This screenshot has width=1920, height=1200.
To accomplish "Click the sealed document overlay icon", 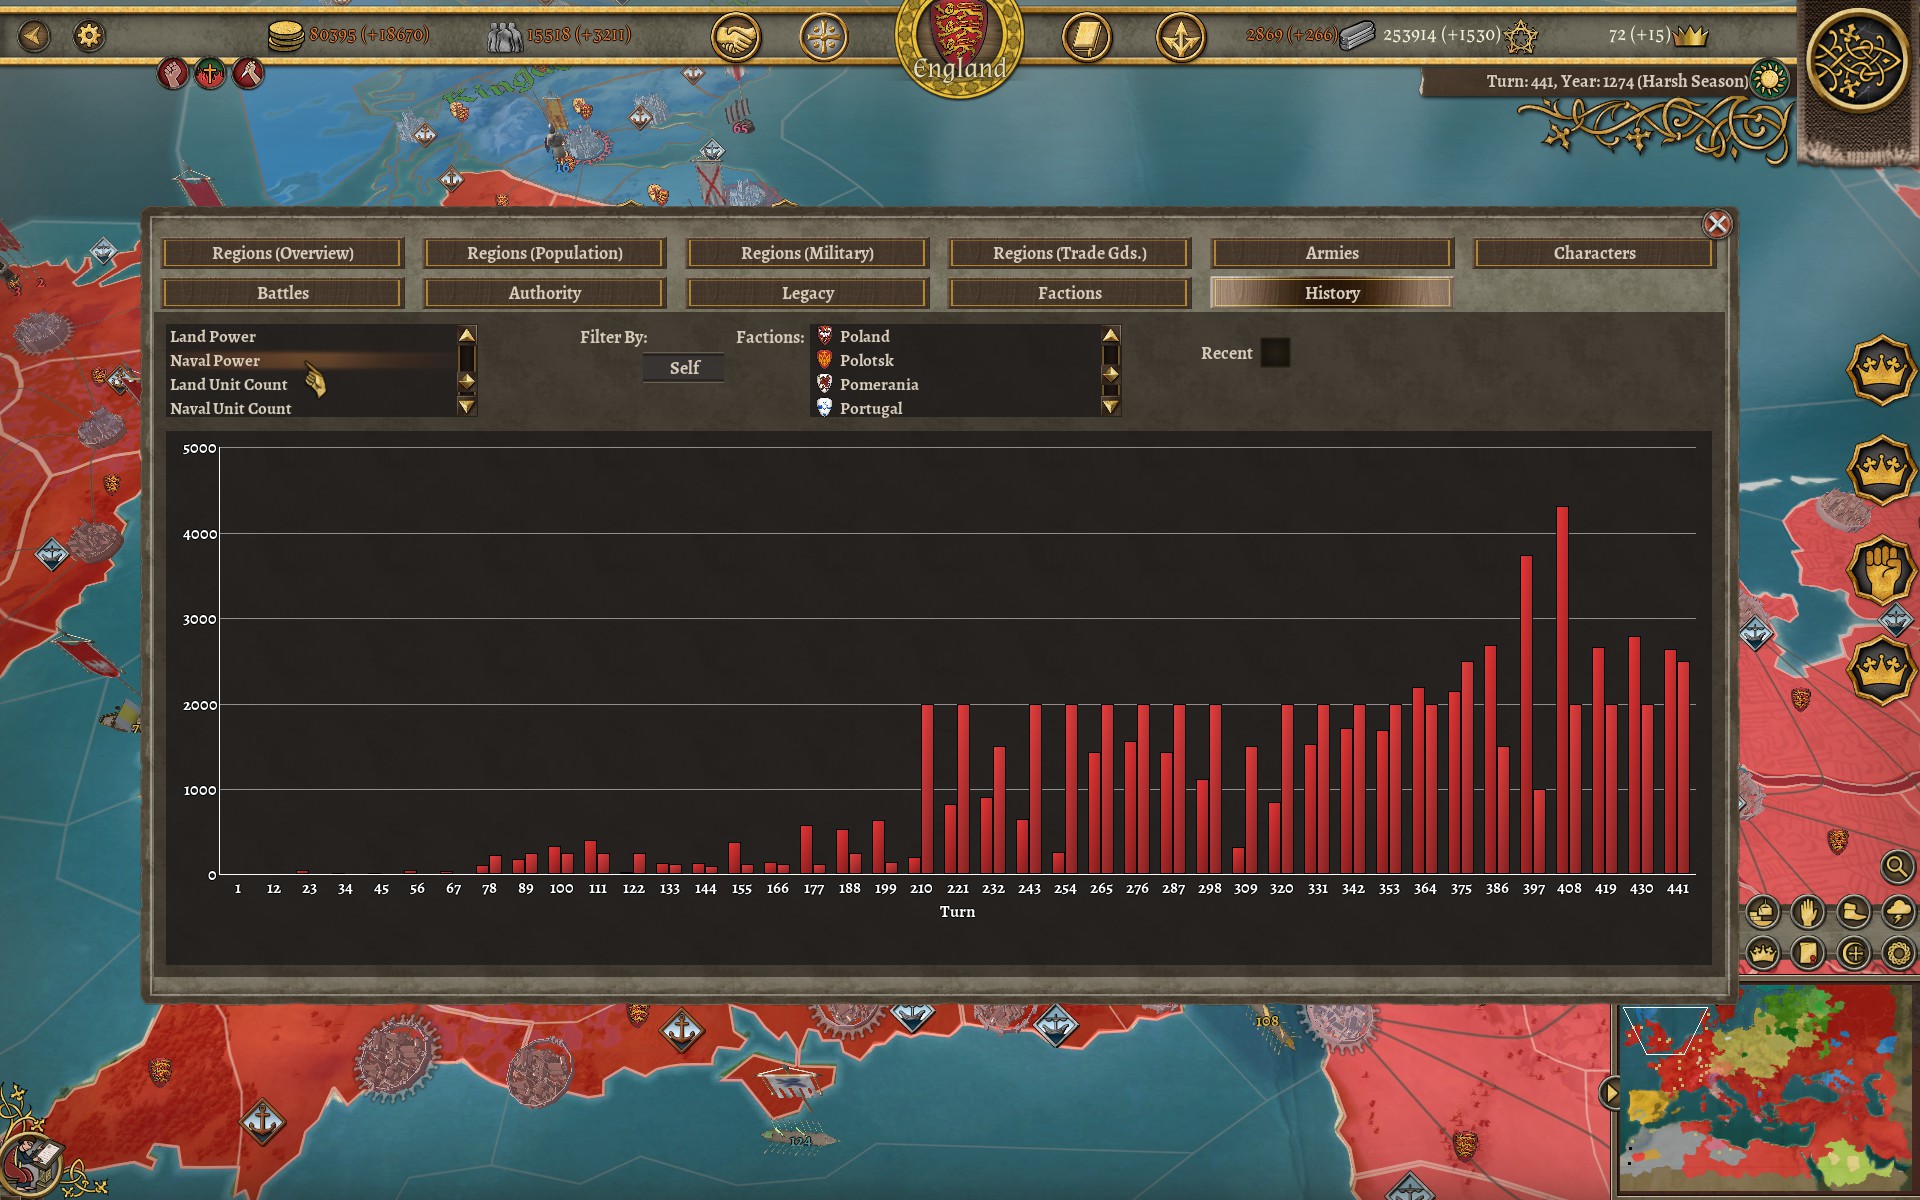I will 1808,953.
